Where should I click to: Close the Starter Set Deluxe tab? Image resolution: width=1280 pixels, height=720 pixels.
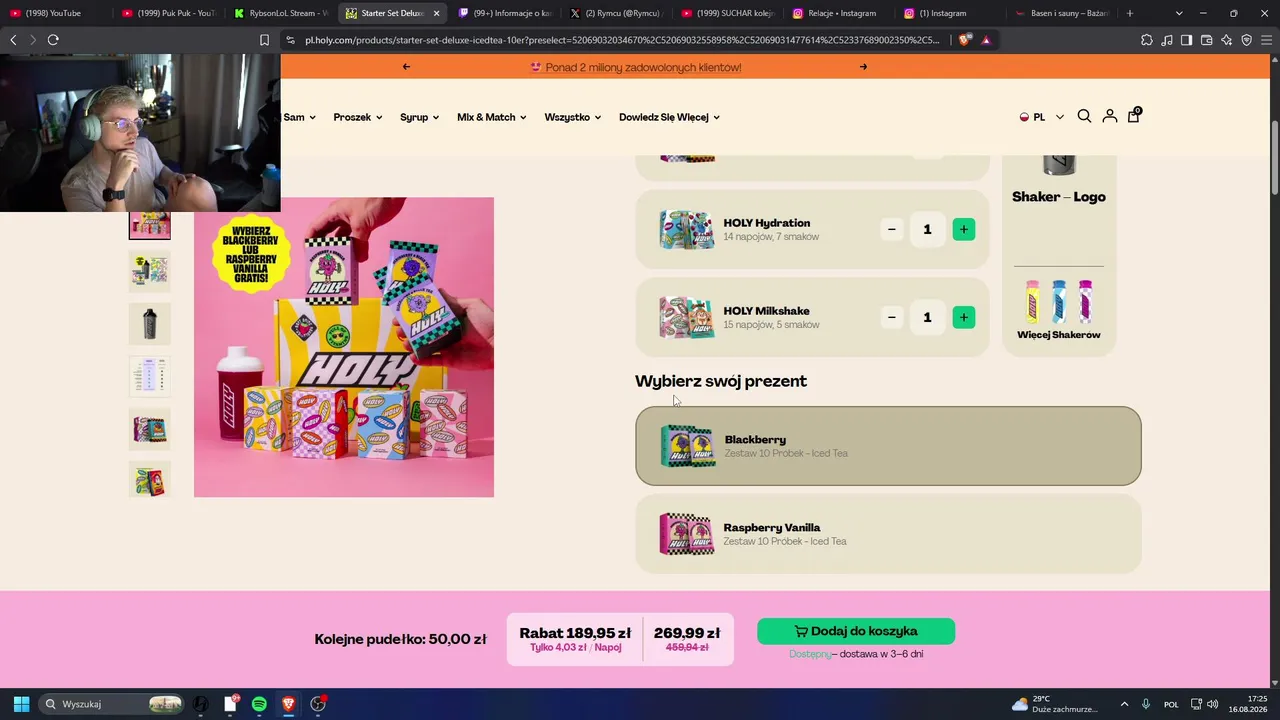(436, 13)
